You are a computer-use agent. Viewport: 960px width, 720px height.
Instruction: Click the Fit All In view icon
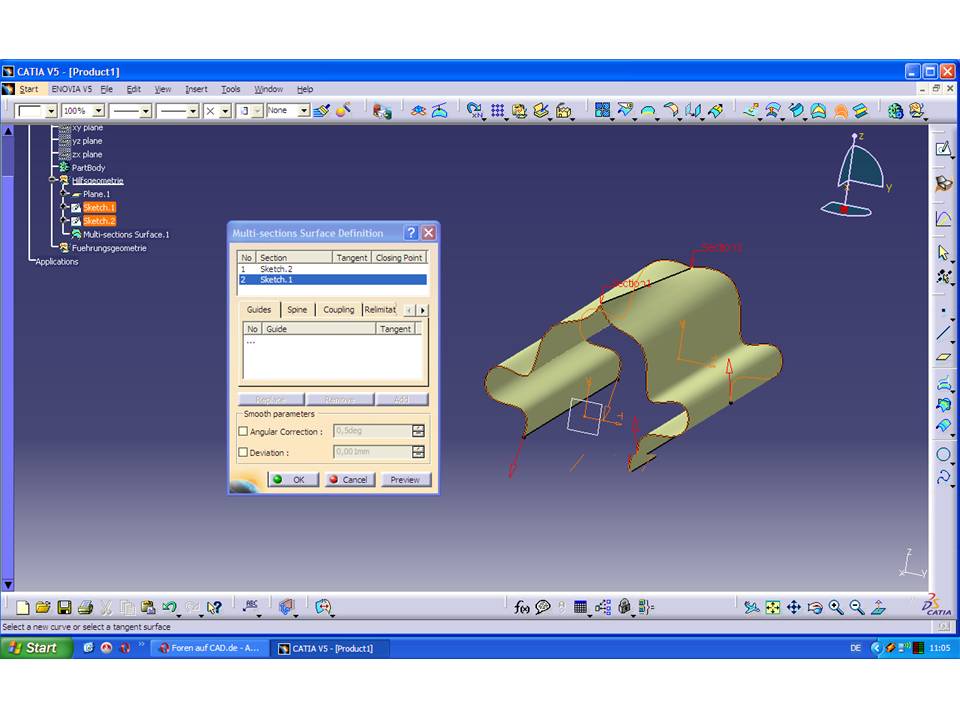[773, 607]
